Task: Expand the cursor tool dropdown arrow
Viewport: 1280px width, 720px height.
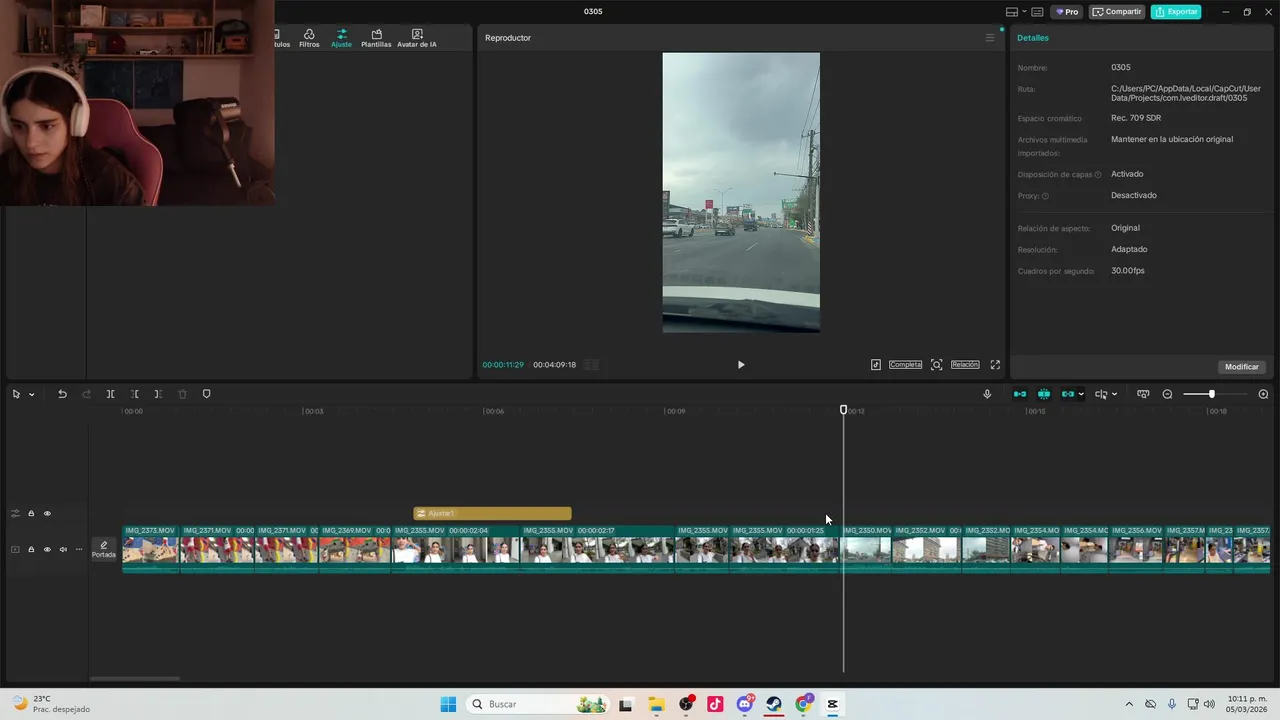Action: (31, 394)
